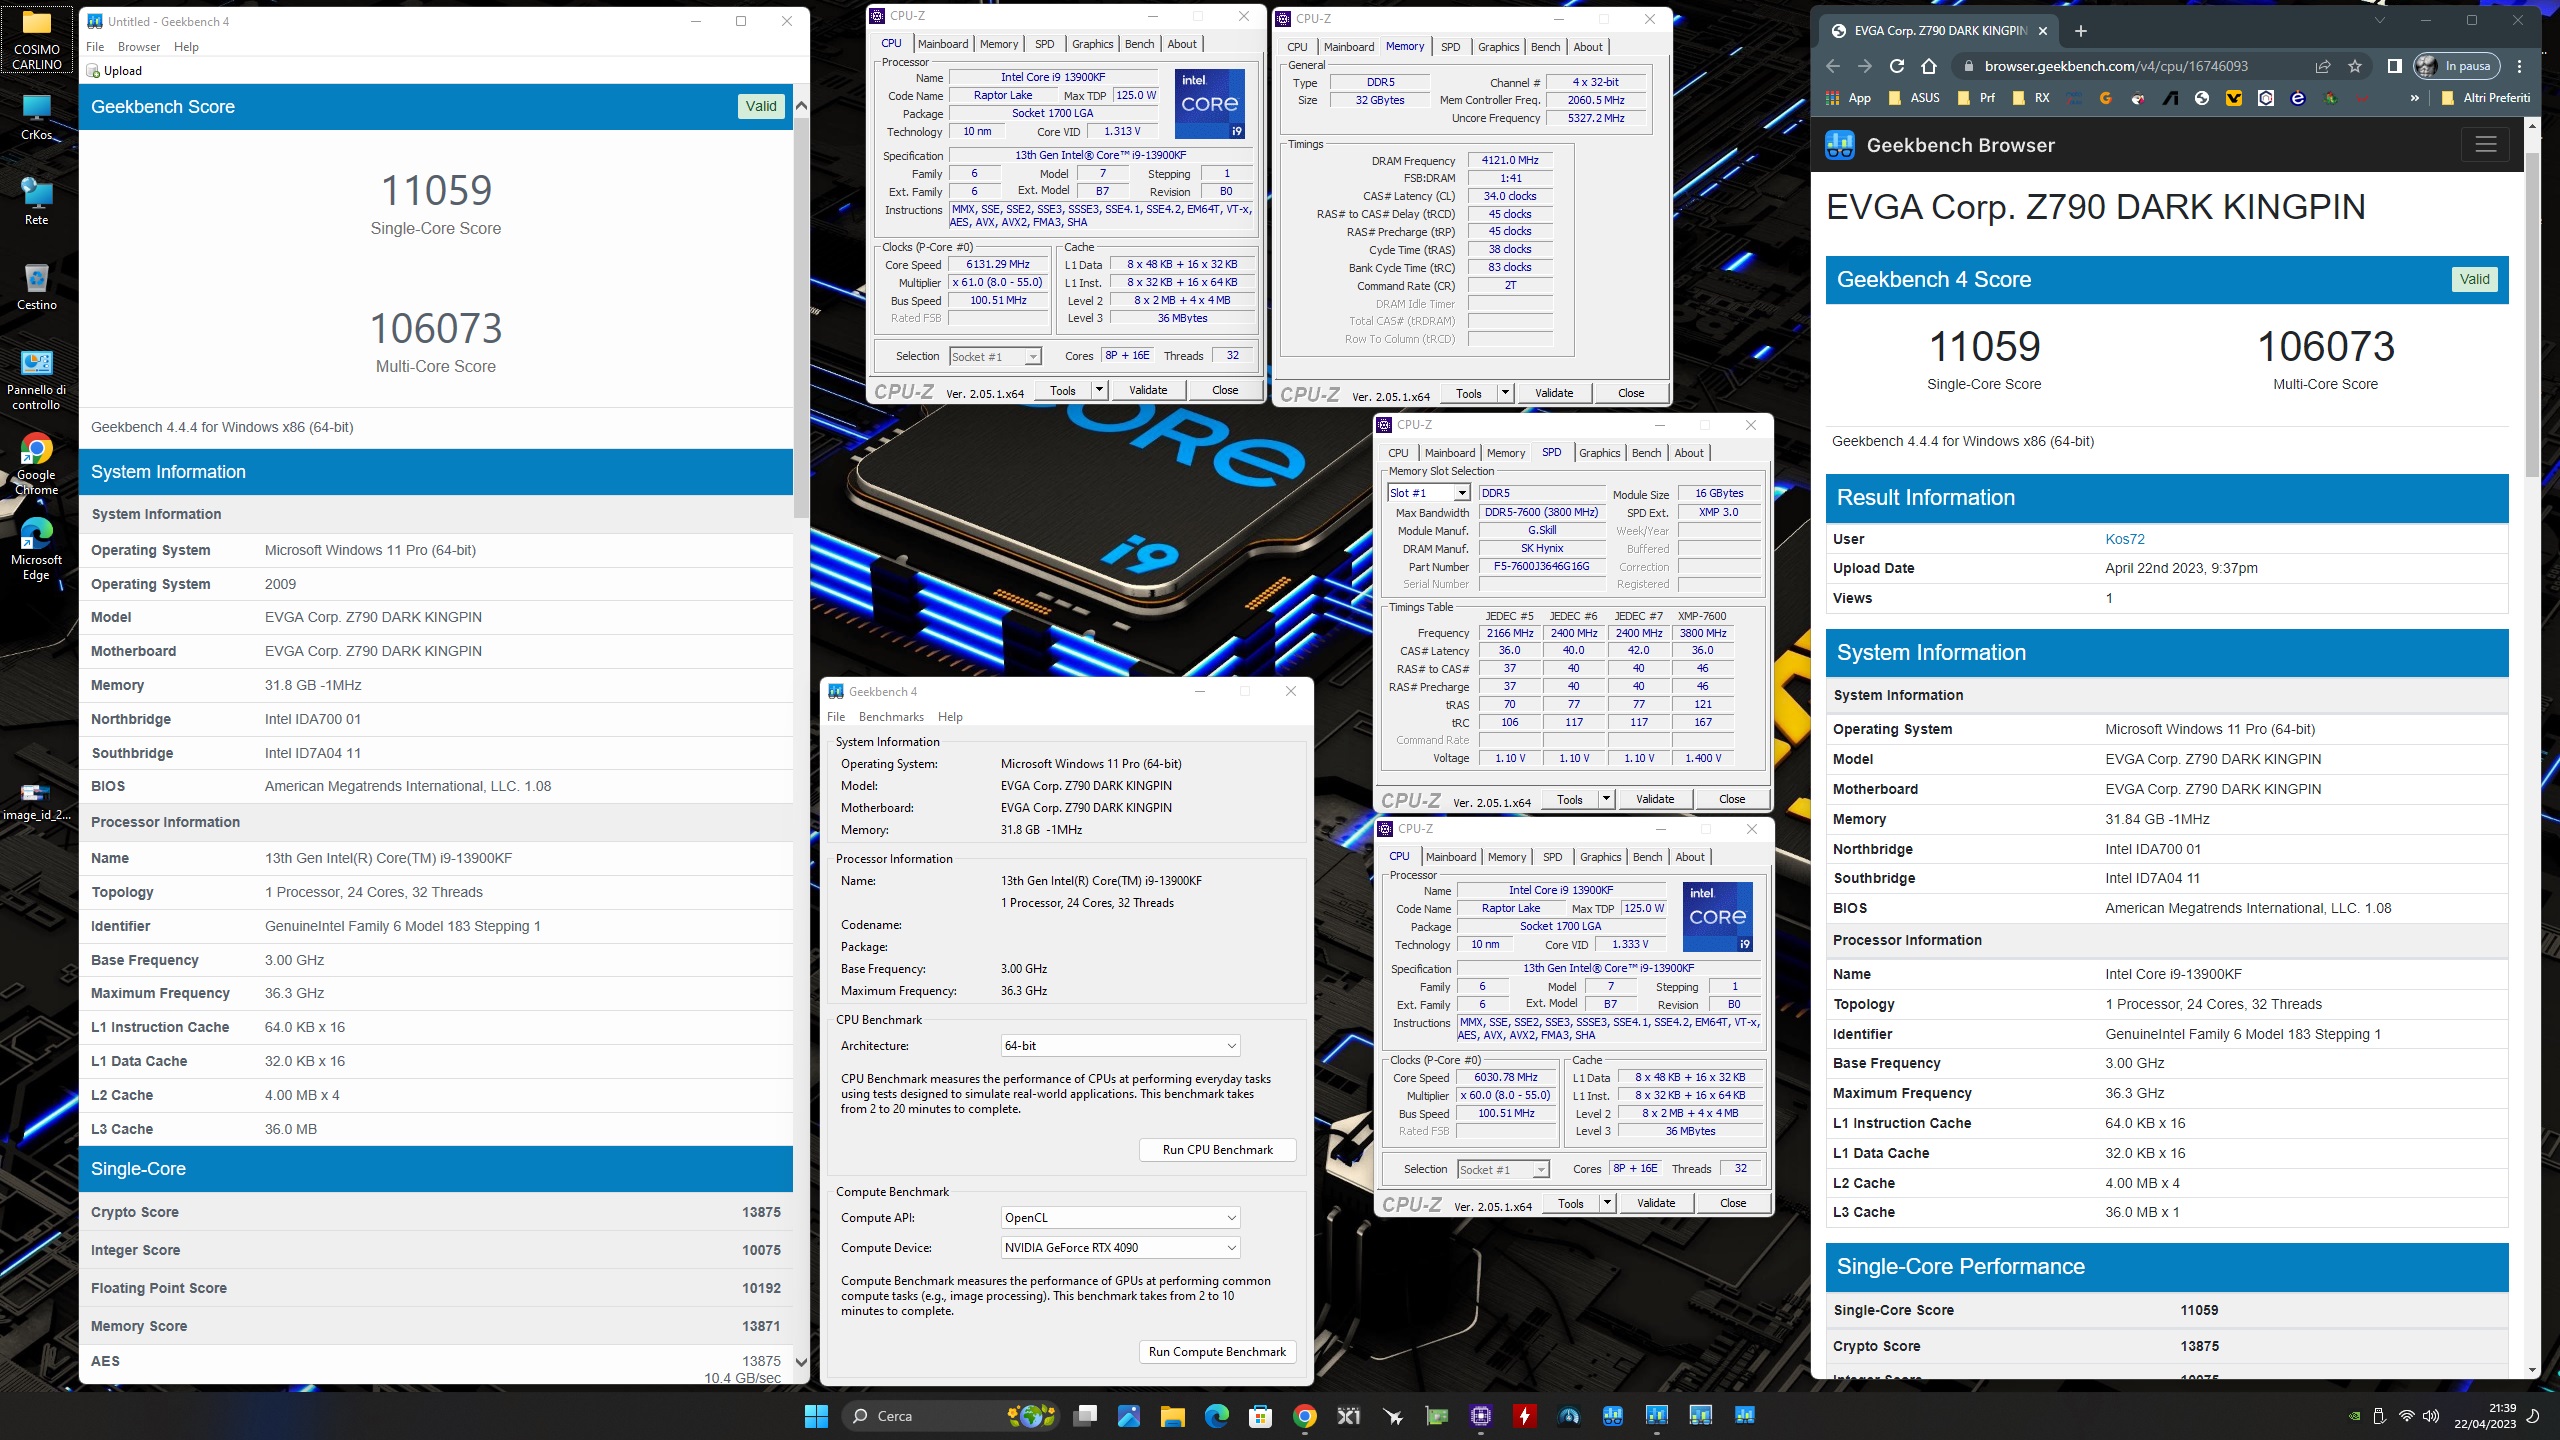The image size is (2560, 1440).
Task: Open a new Chrome tab
Action: [x=2080, y=31]
